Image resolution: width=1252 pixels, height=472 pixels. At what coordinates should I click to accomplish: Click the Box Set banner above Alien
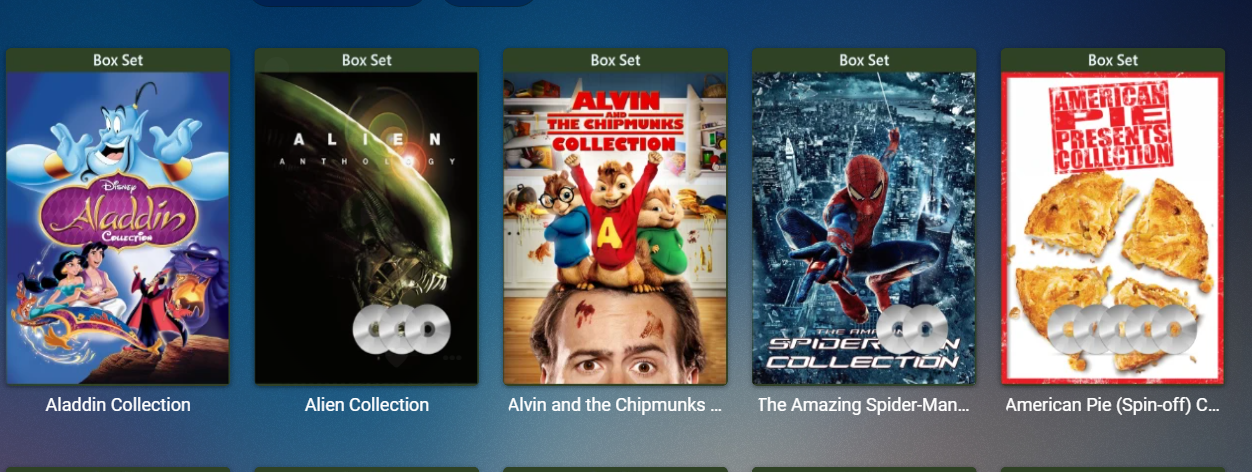pos(367,60)
